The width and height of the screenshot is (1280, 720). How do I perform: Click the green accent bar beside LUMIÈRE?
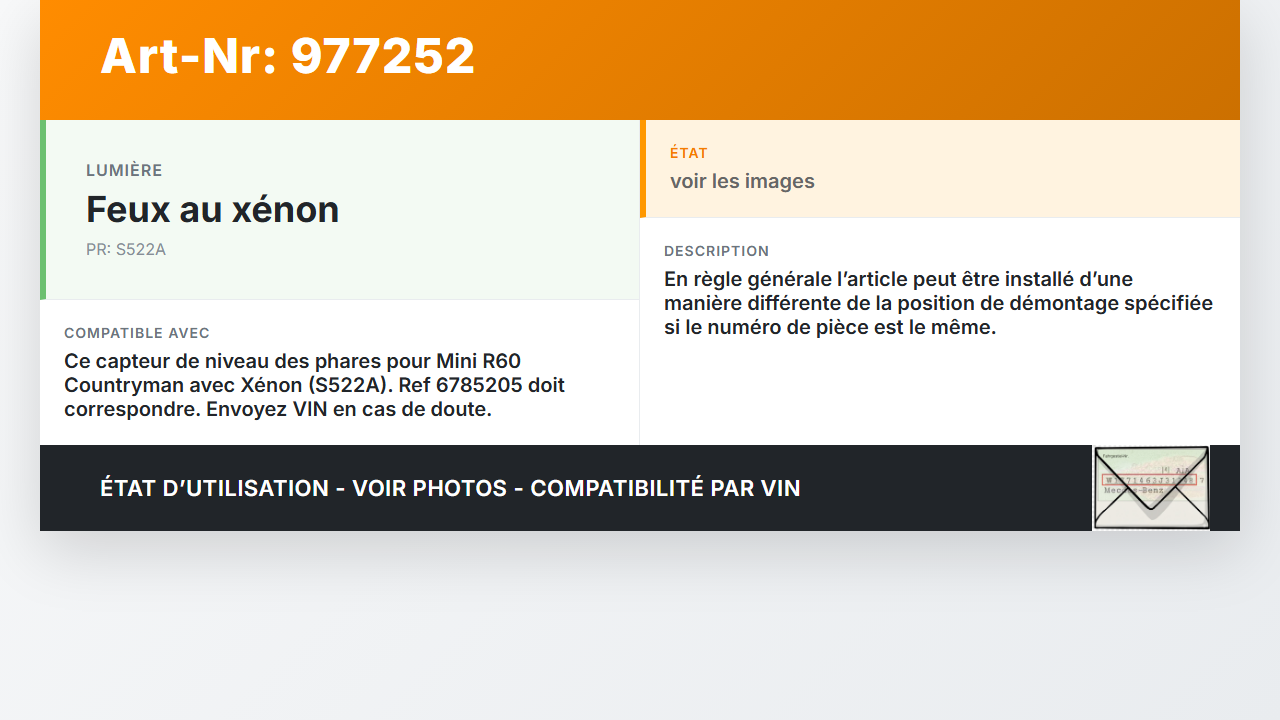[43, 210]
